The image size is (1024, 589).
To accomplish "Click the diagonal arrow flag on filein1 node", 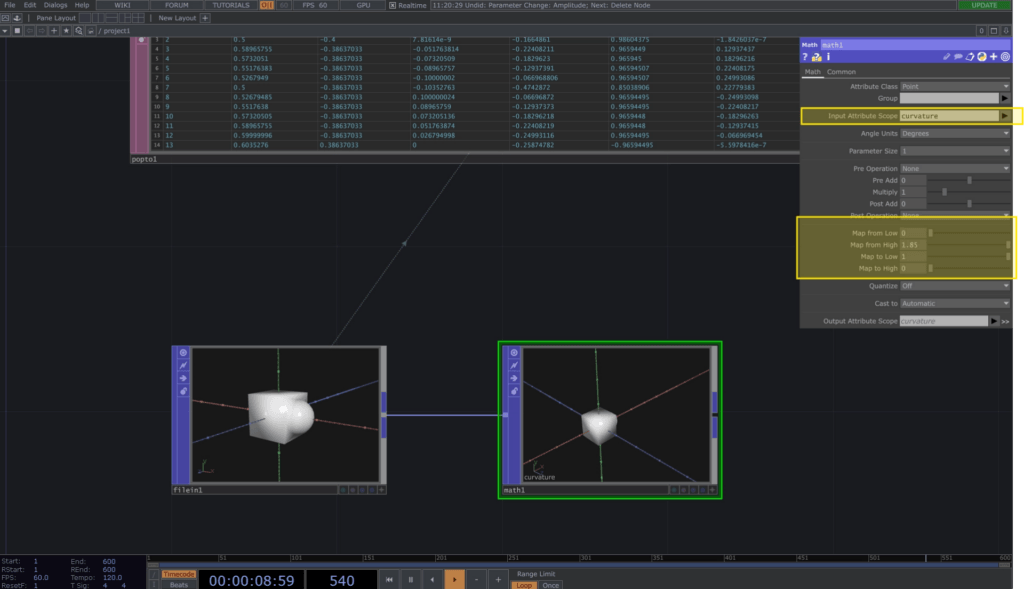I will click(184, 365).
